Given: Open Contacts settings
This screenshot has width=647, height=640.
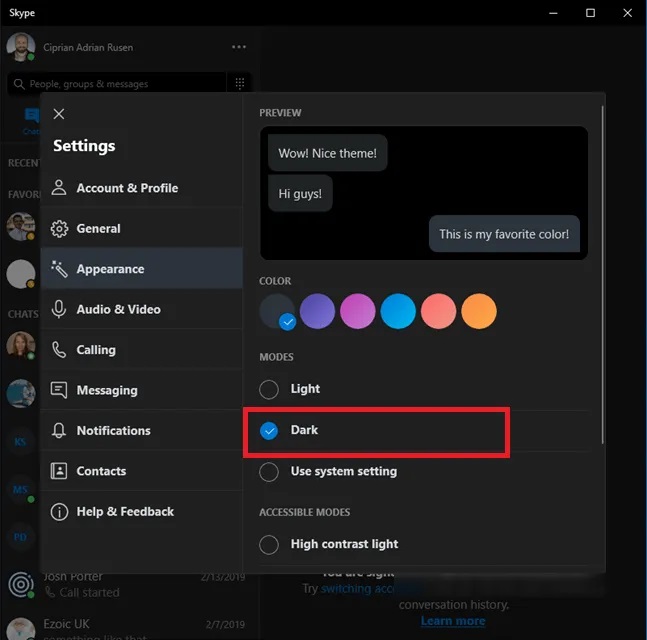Looking at the screenshot, I should [x=142, y=471].
